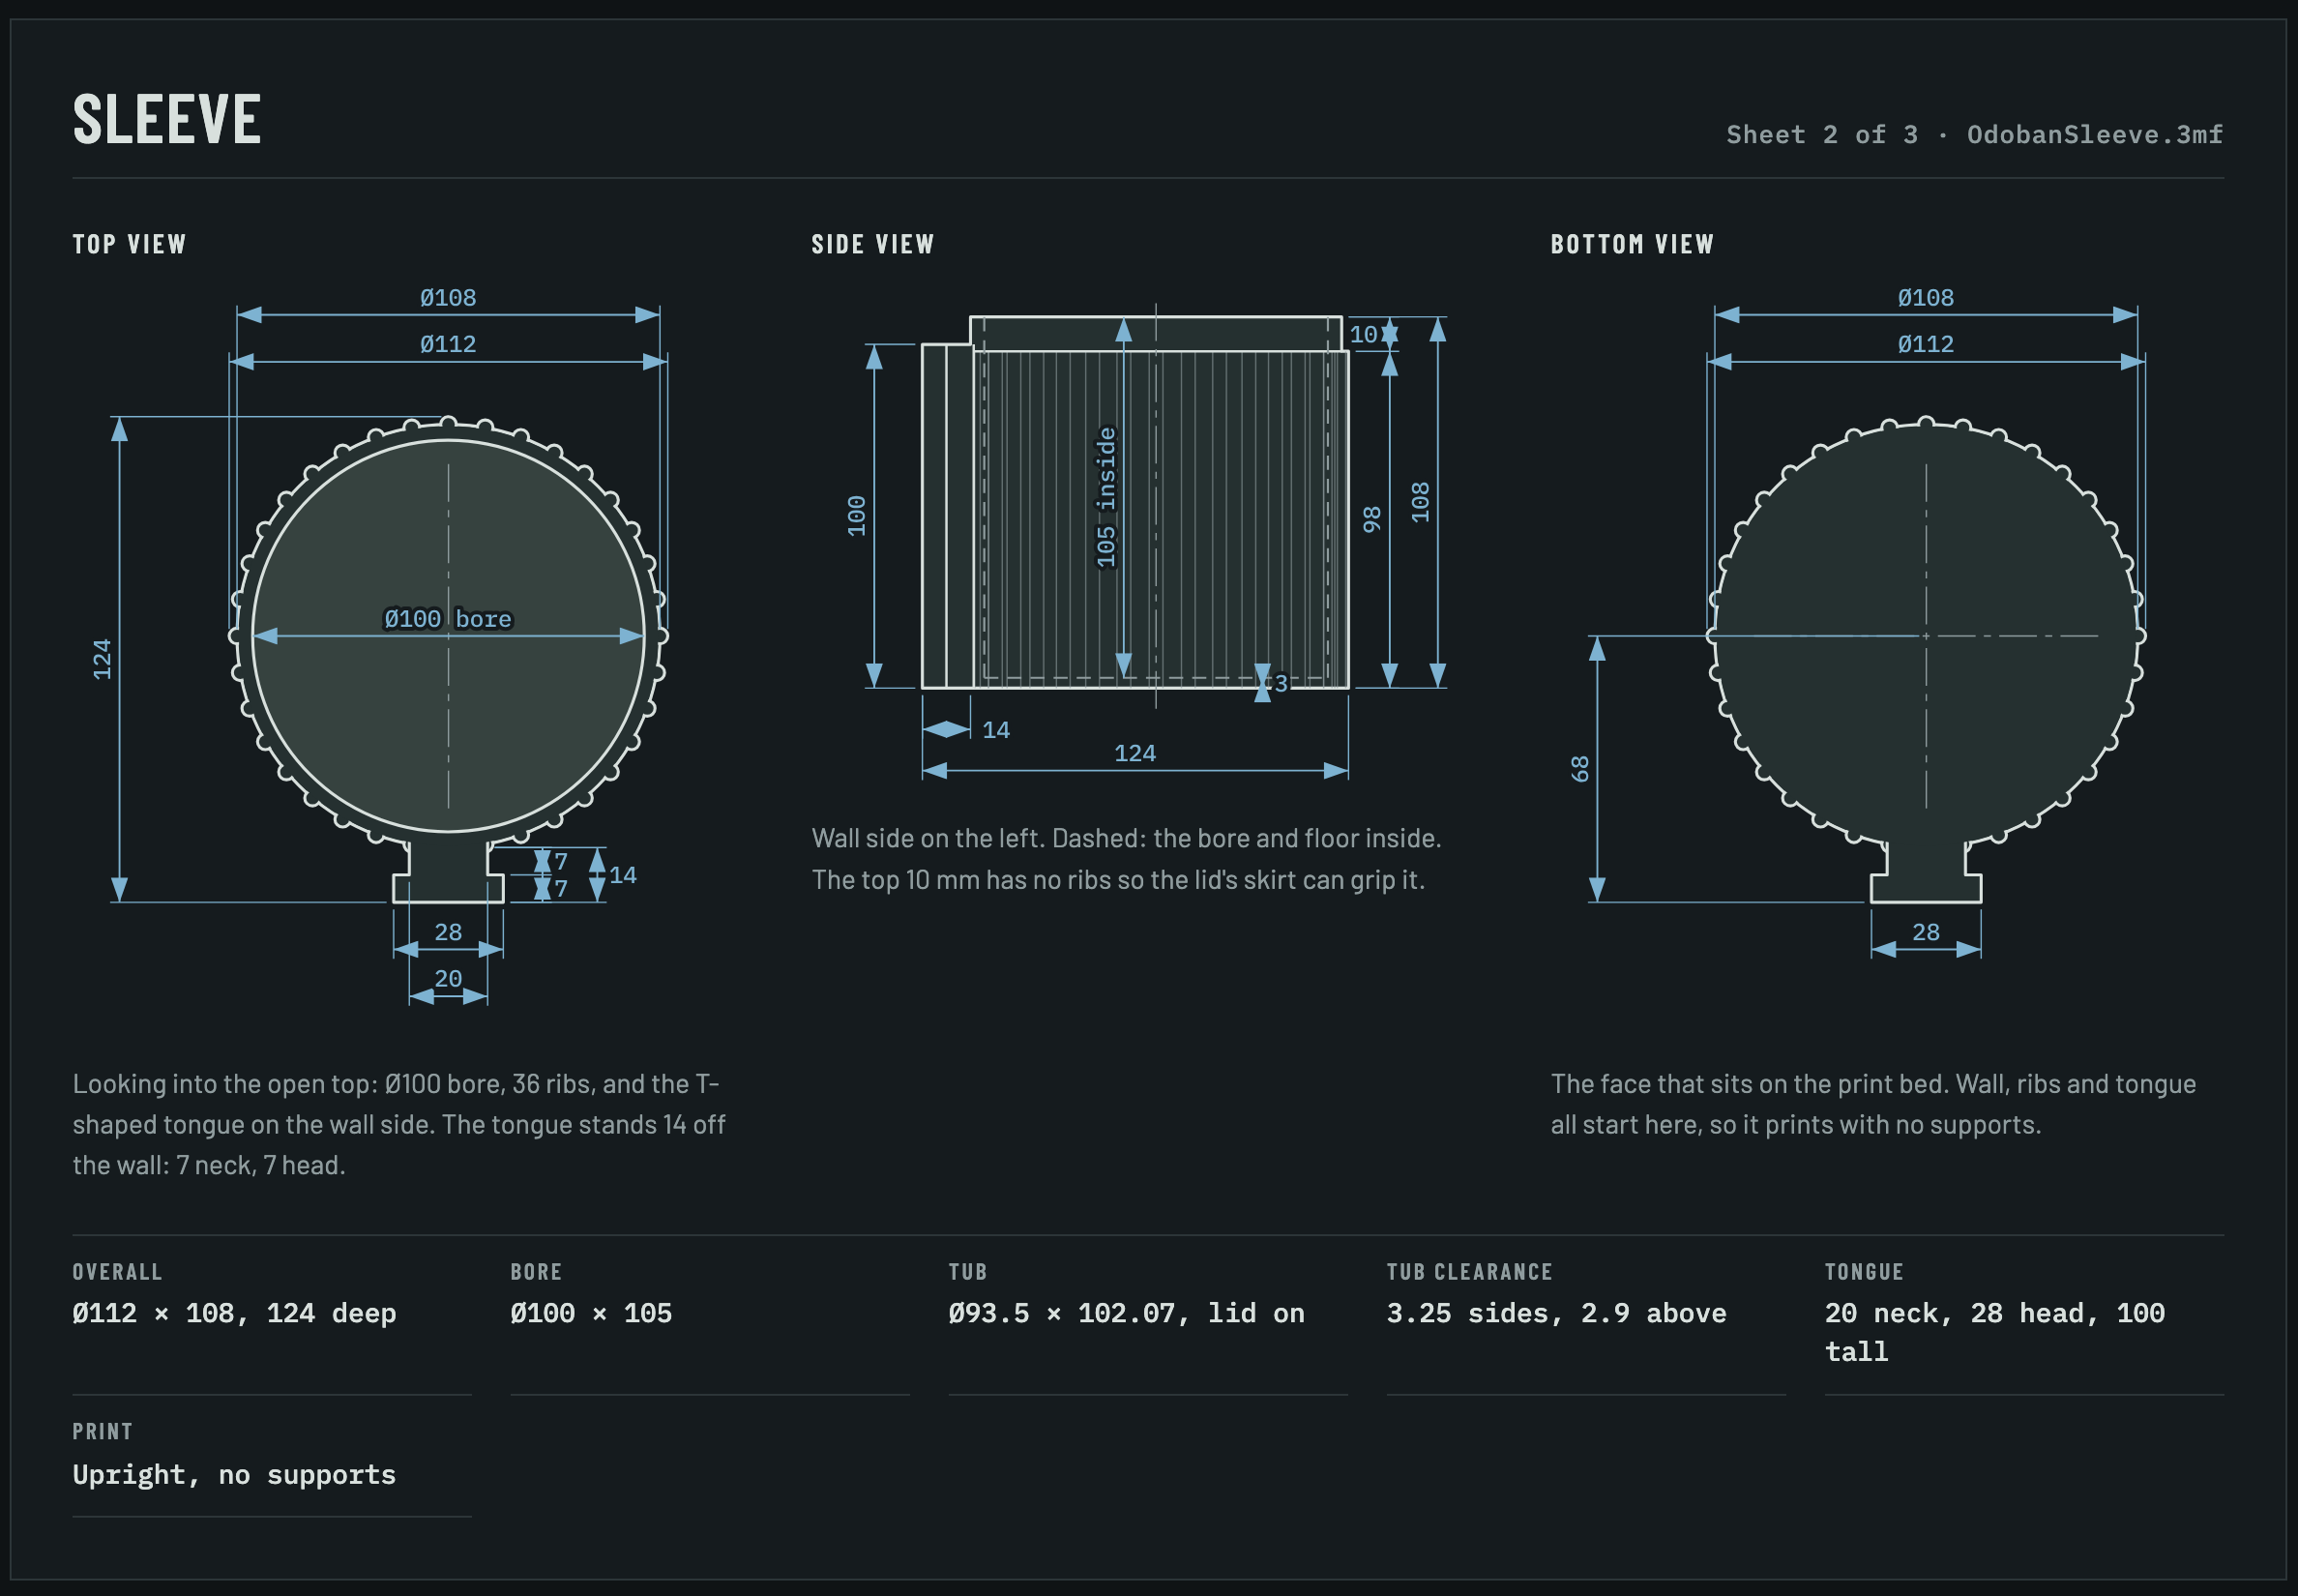Click the 98 dimension in side view

(x=1372, y=519)
